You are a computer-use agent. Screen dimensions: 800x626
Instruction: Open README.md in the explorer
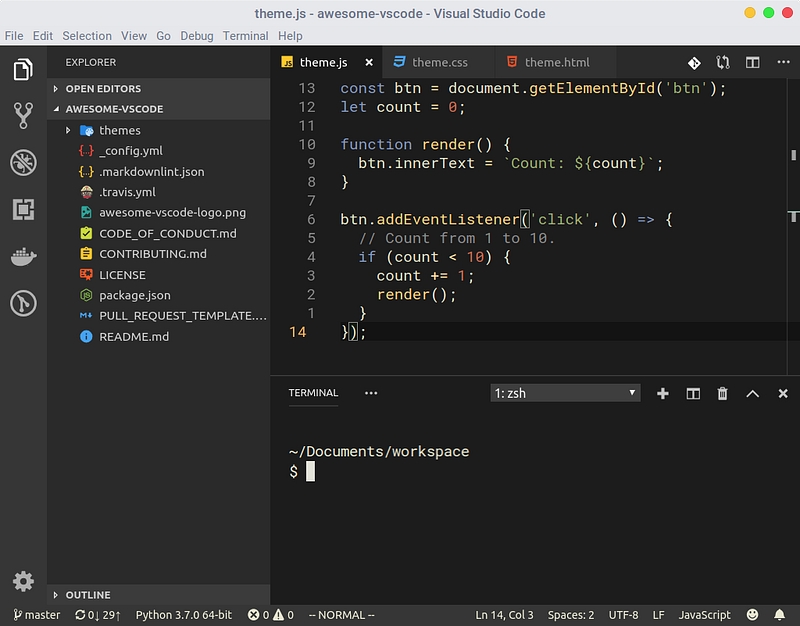[134, 337]
